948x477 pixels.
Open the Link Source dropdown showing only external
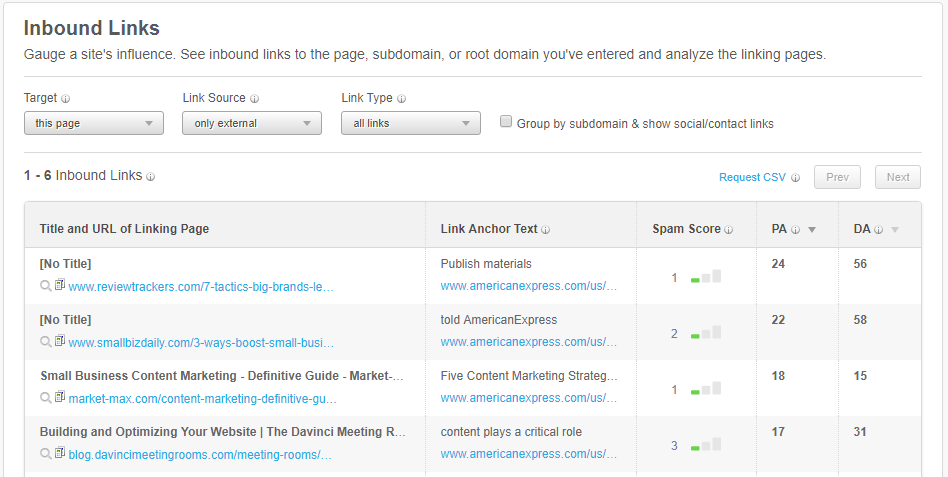(x=252, y=123)
